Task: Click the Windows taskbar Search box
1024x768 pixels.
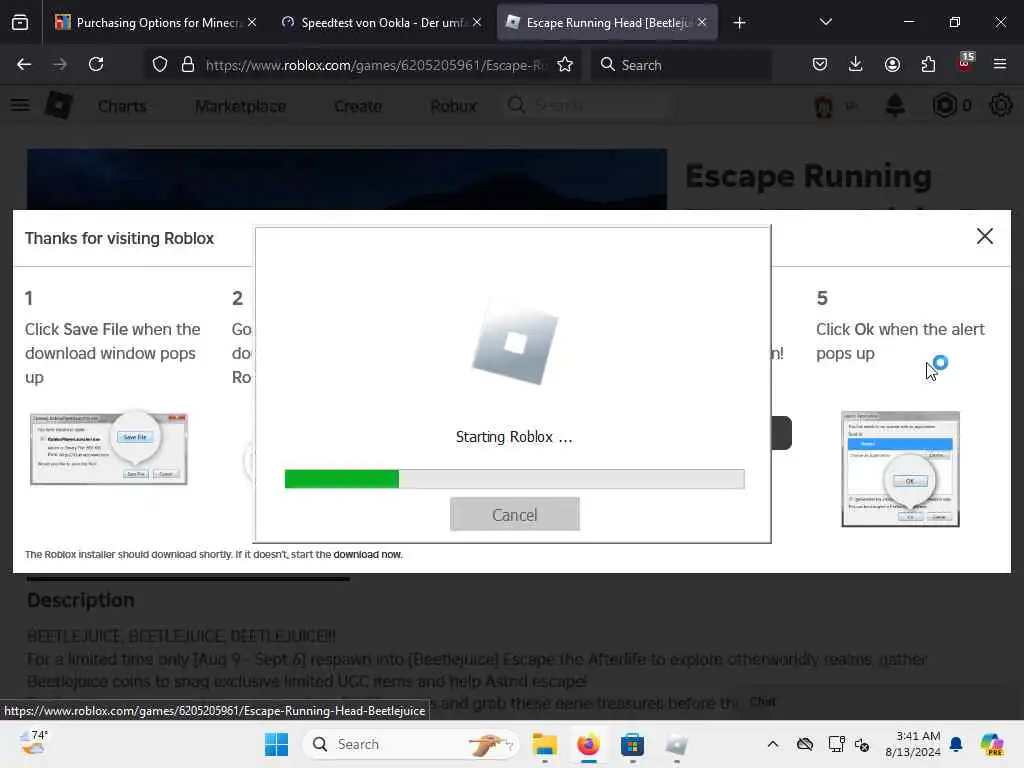Action: tap(411, 744)
